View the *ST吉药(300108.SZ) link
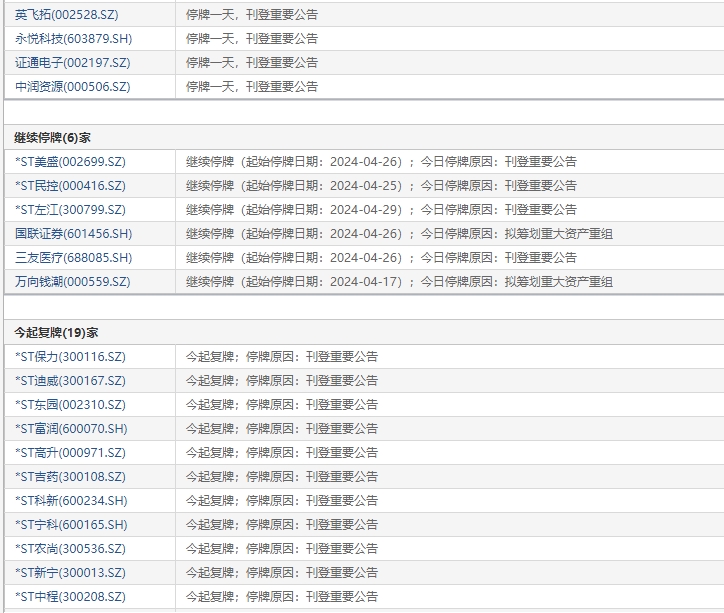The image size is (724, 613). tap(70, 477)
